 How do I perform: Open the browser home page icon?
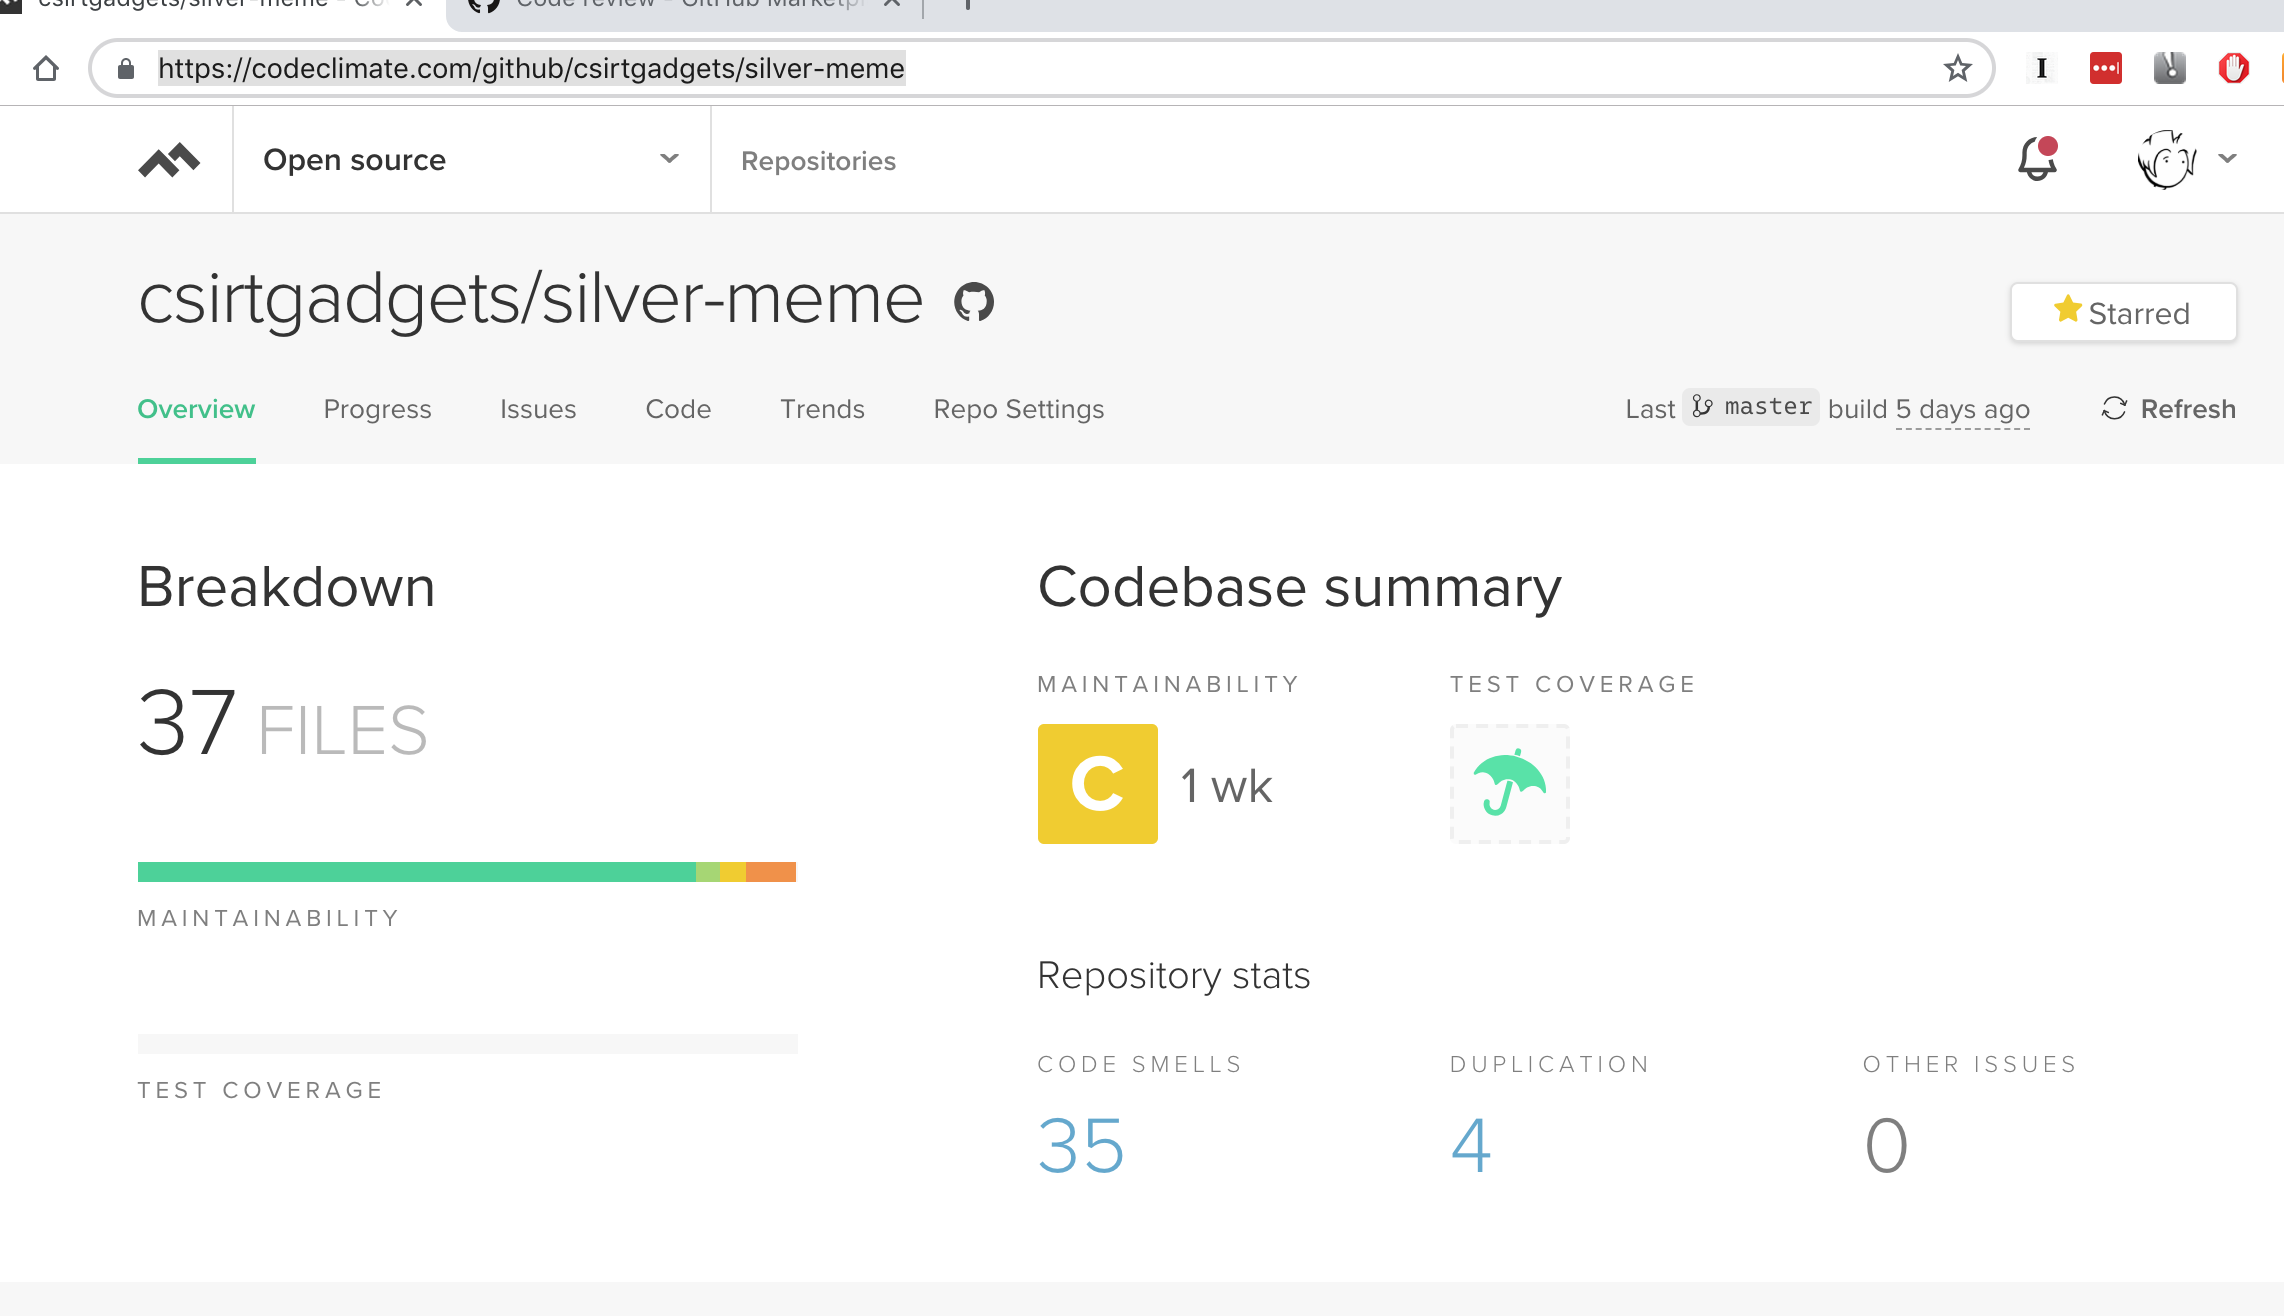(46, 69)
